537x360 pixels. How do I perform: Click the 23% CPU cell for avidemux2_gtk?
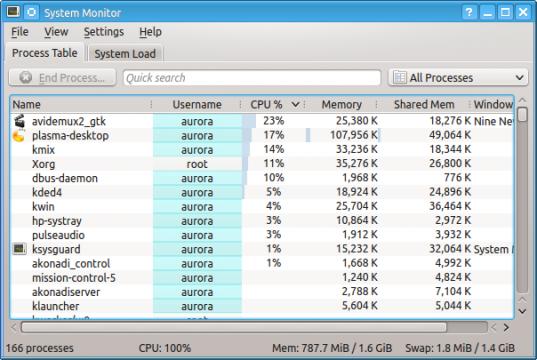click(x=273, y=121)
